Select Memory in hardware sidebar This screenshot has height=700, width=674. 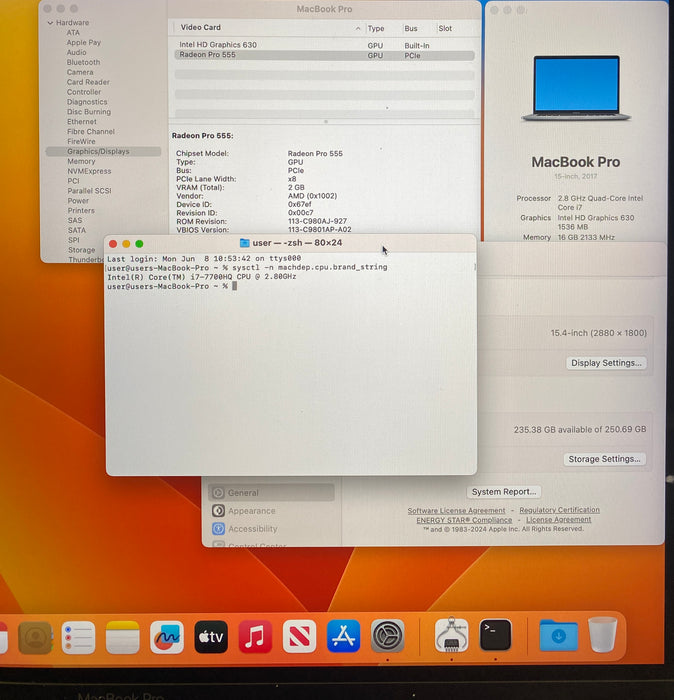(81, 161)
